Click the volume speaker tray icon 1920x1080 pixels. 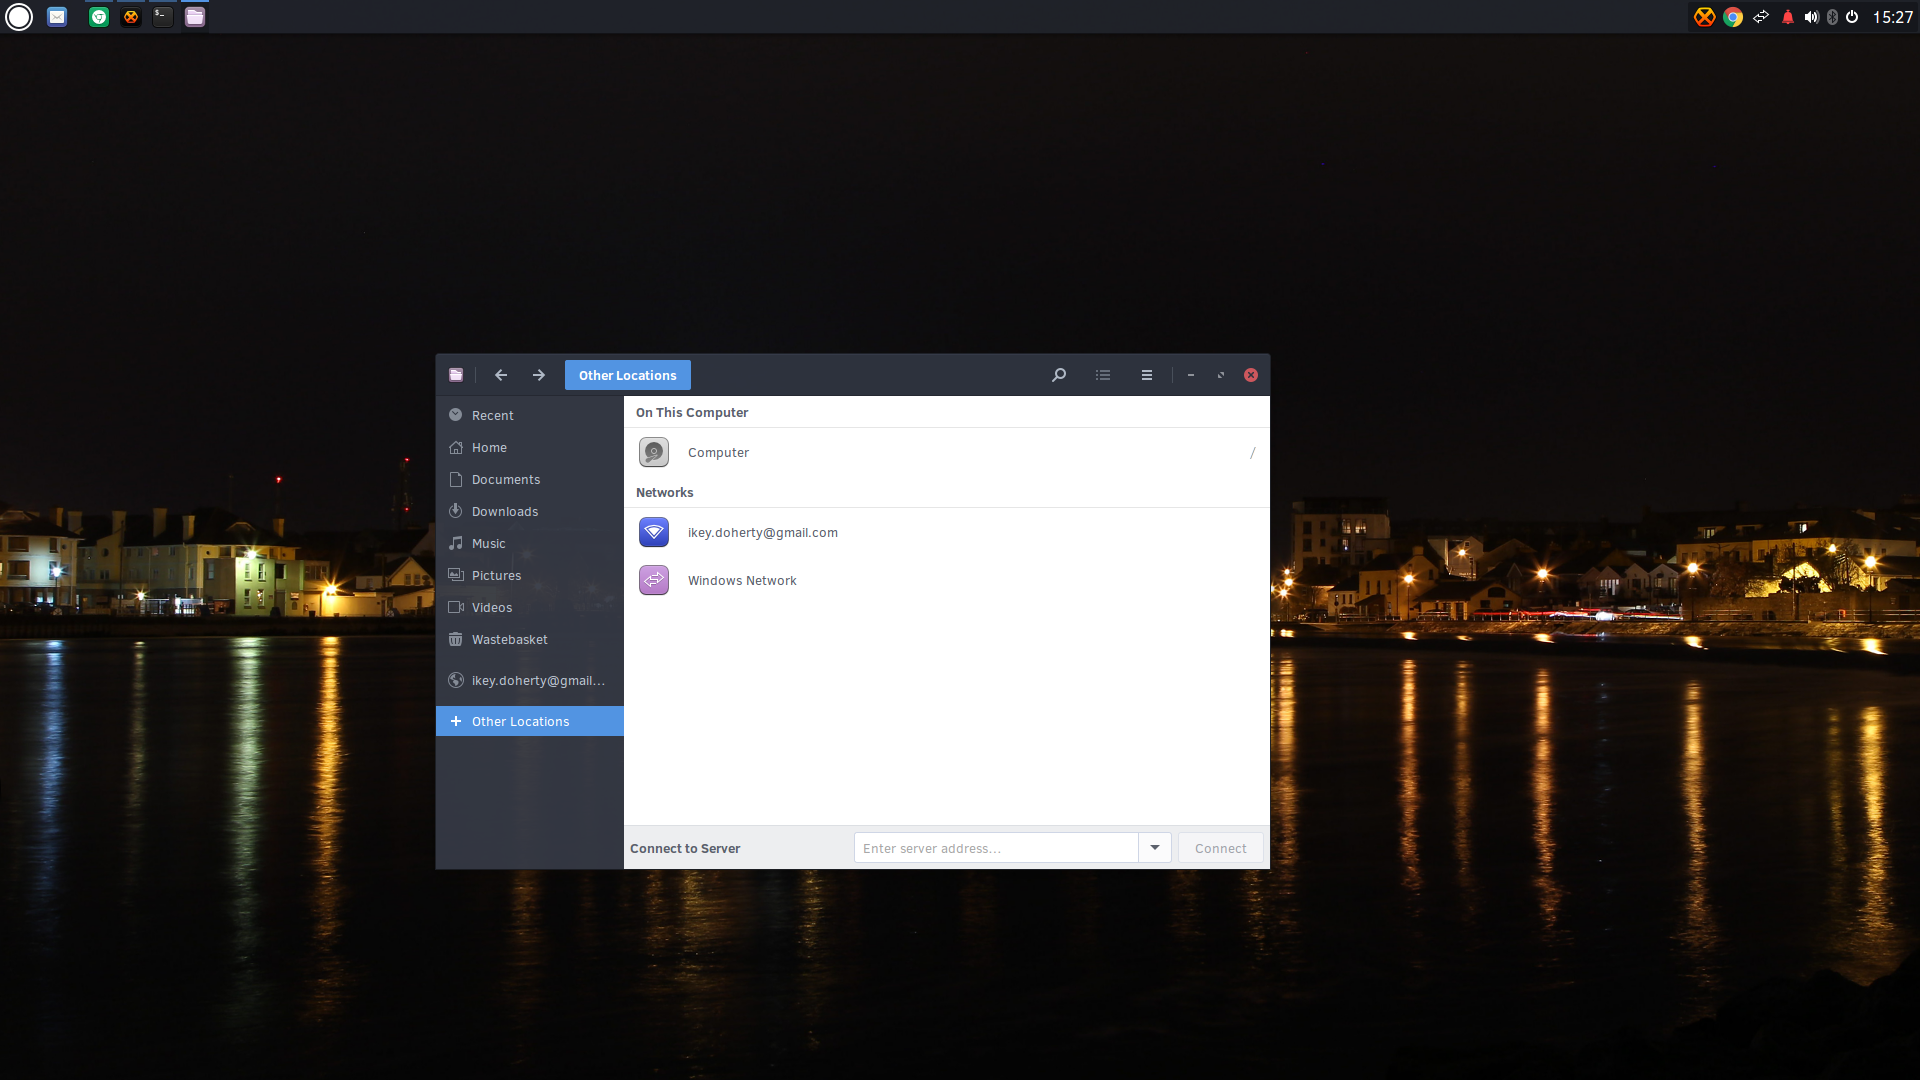pyautogui.click(x=1811, y=17)
